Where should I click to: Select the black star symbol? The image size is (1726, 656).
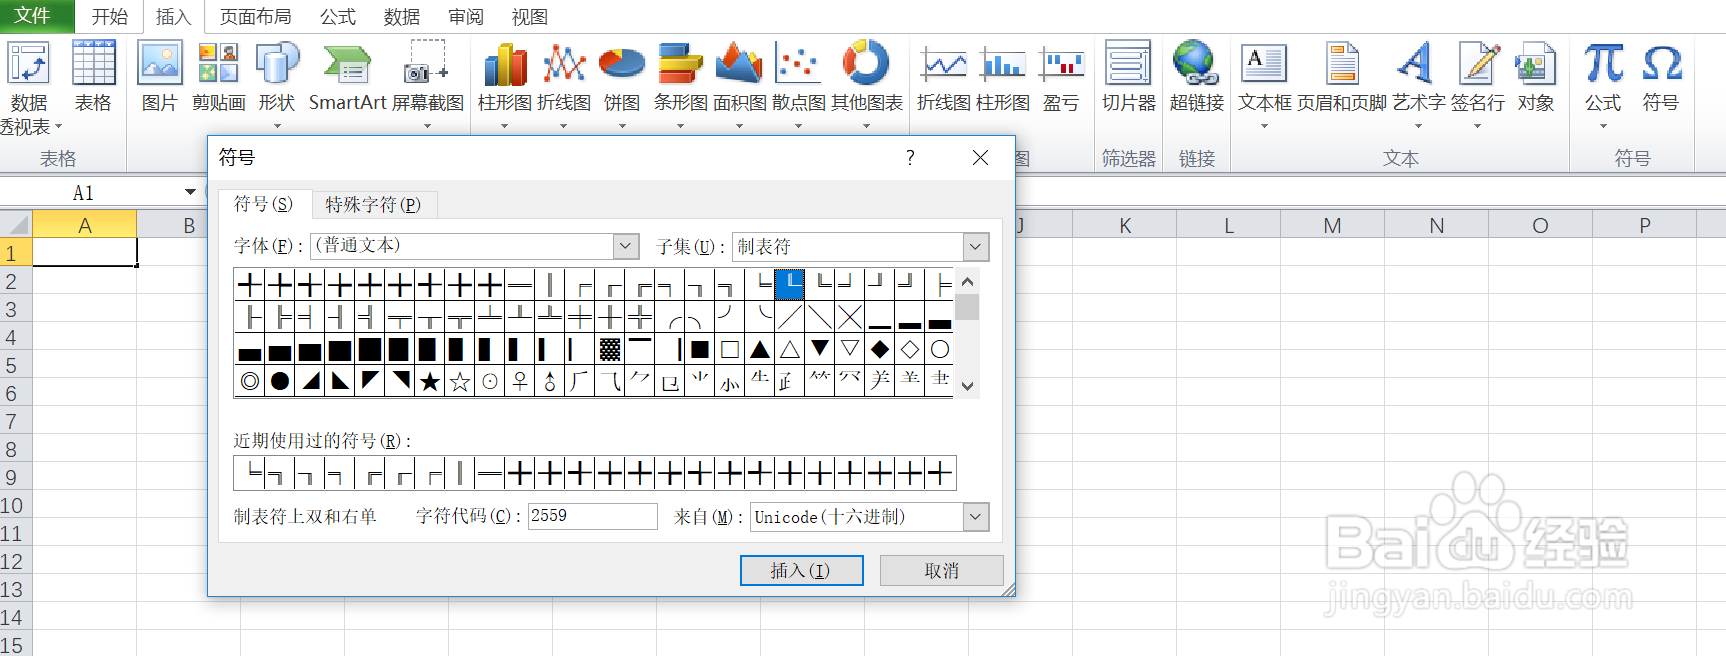430,381
